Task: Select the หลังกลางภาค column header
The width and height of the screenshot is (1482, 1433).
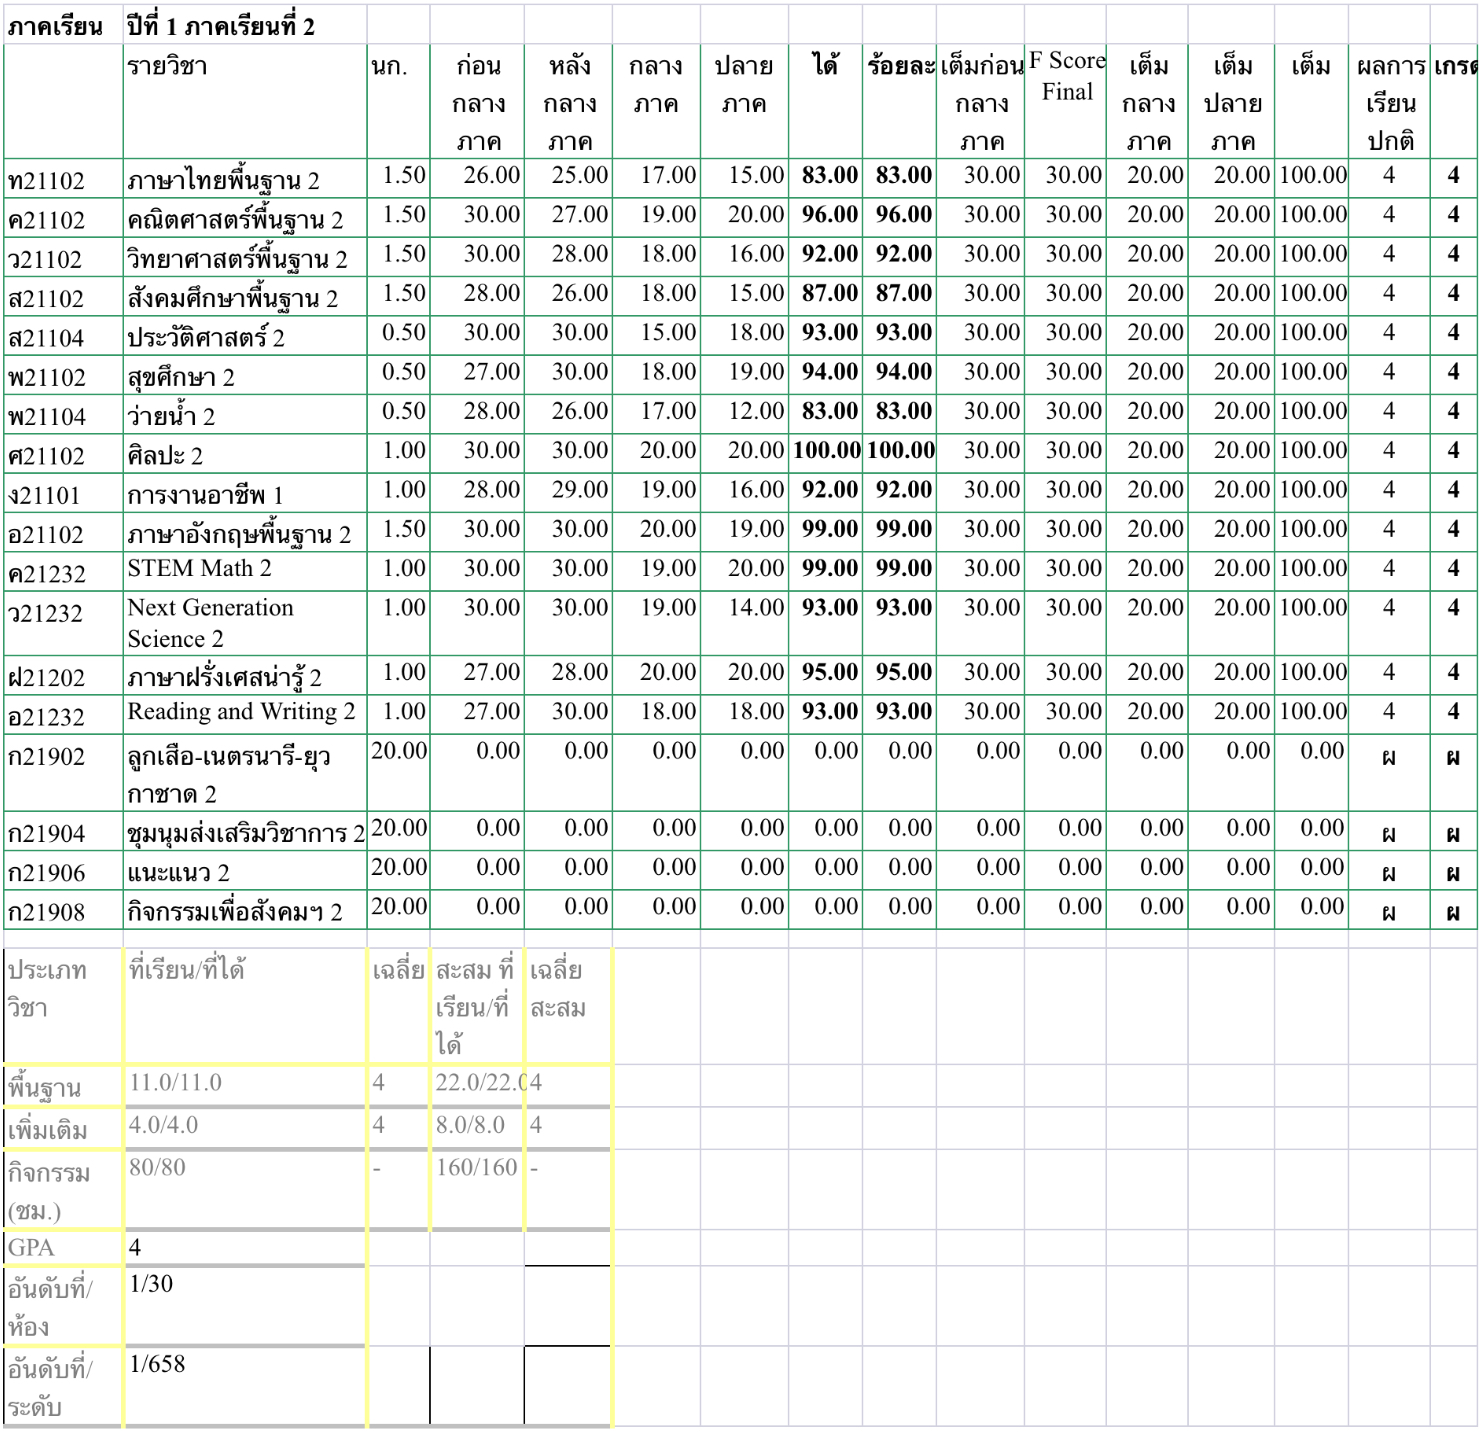Action: pyautogui.click(x=568, y=101)
